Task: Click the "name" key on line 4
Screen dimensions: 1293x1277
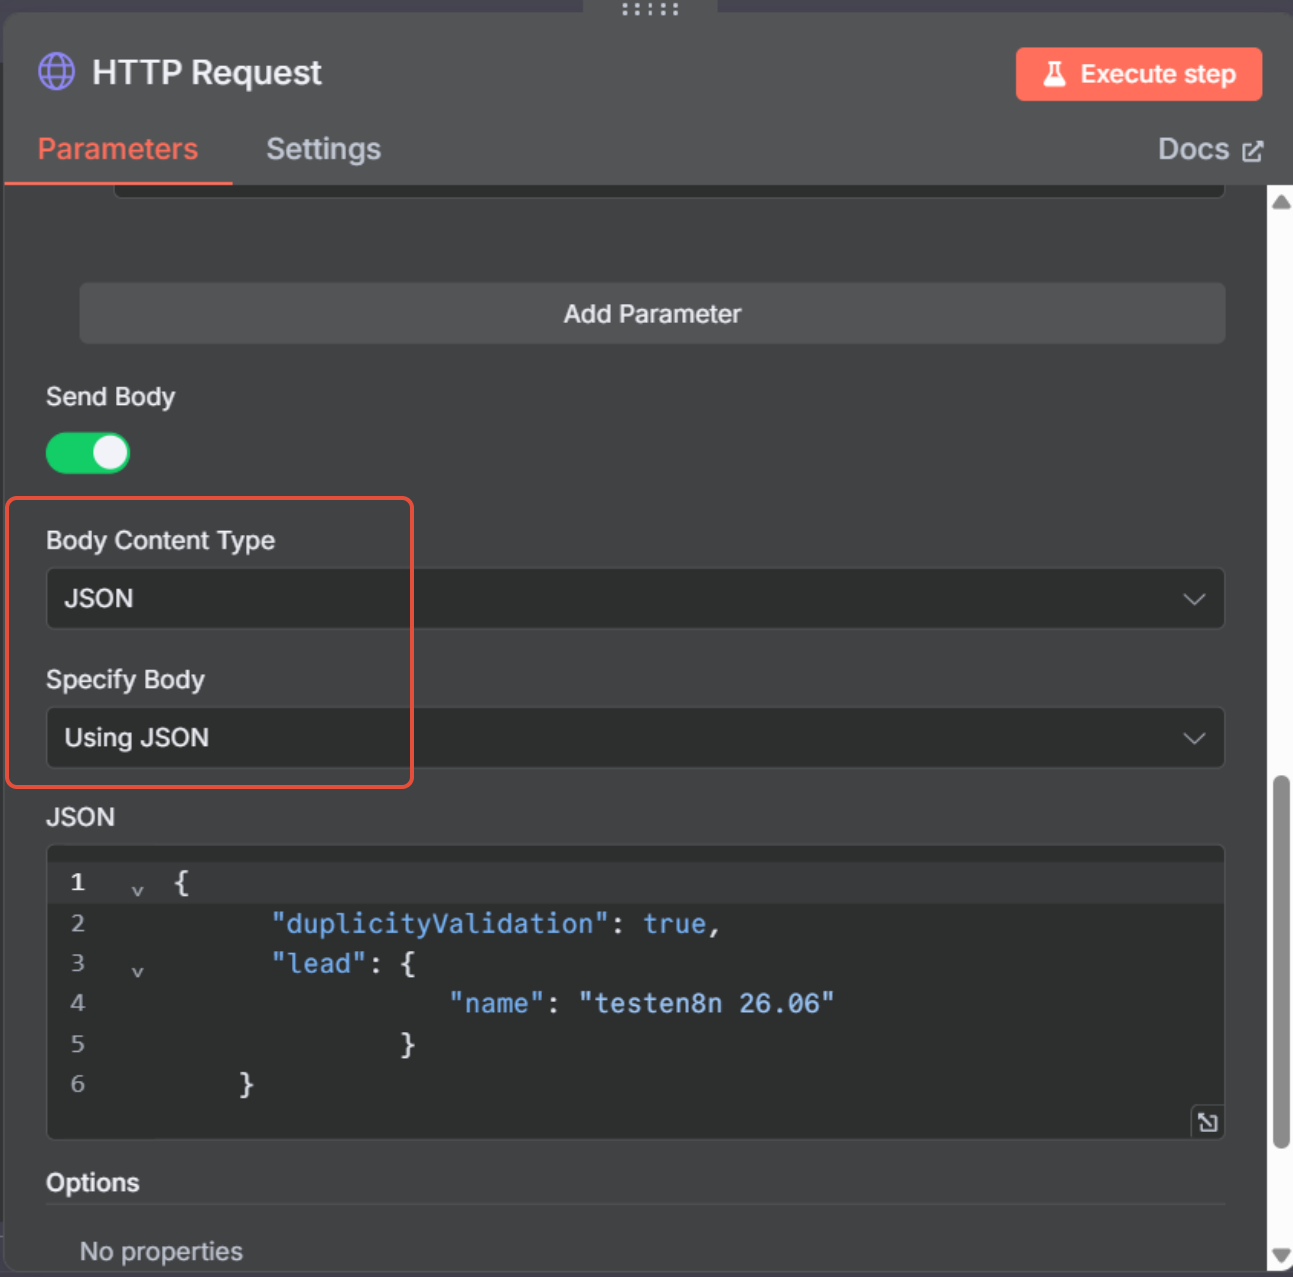Action: click(x=496, y=1003)
